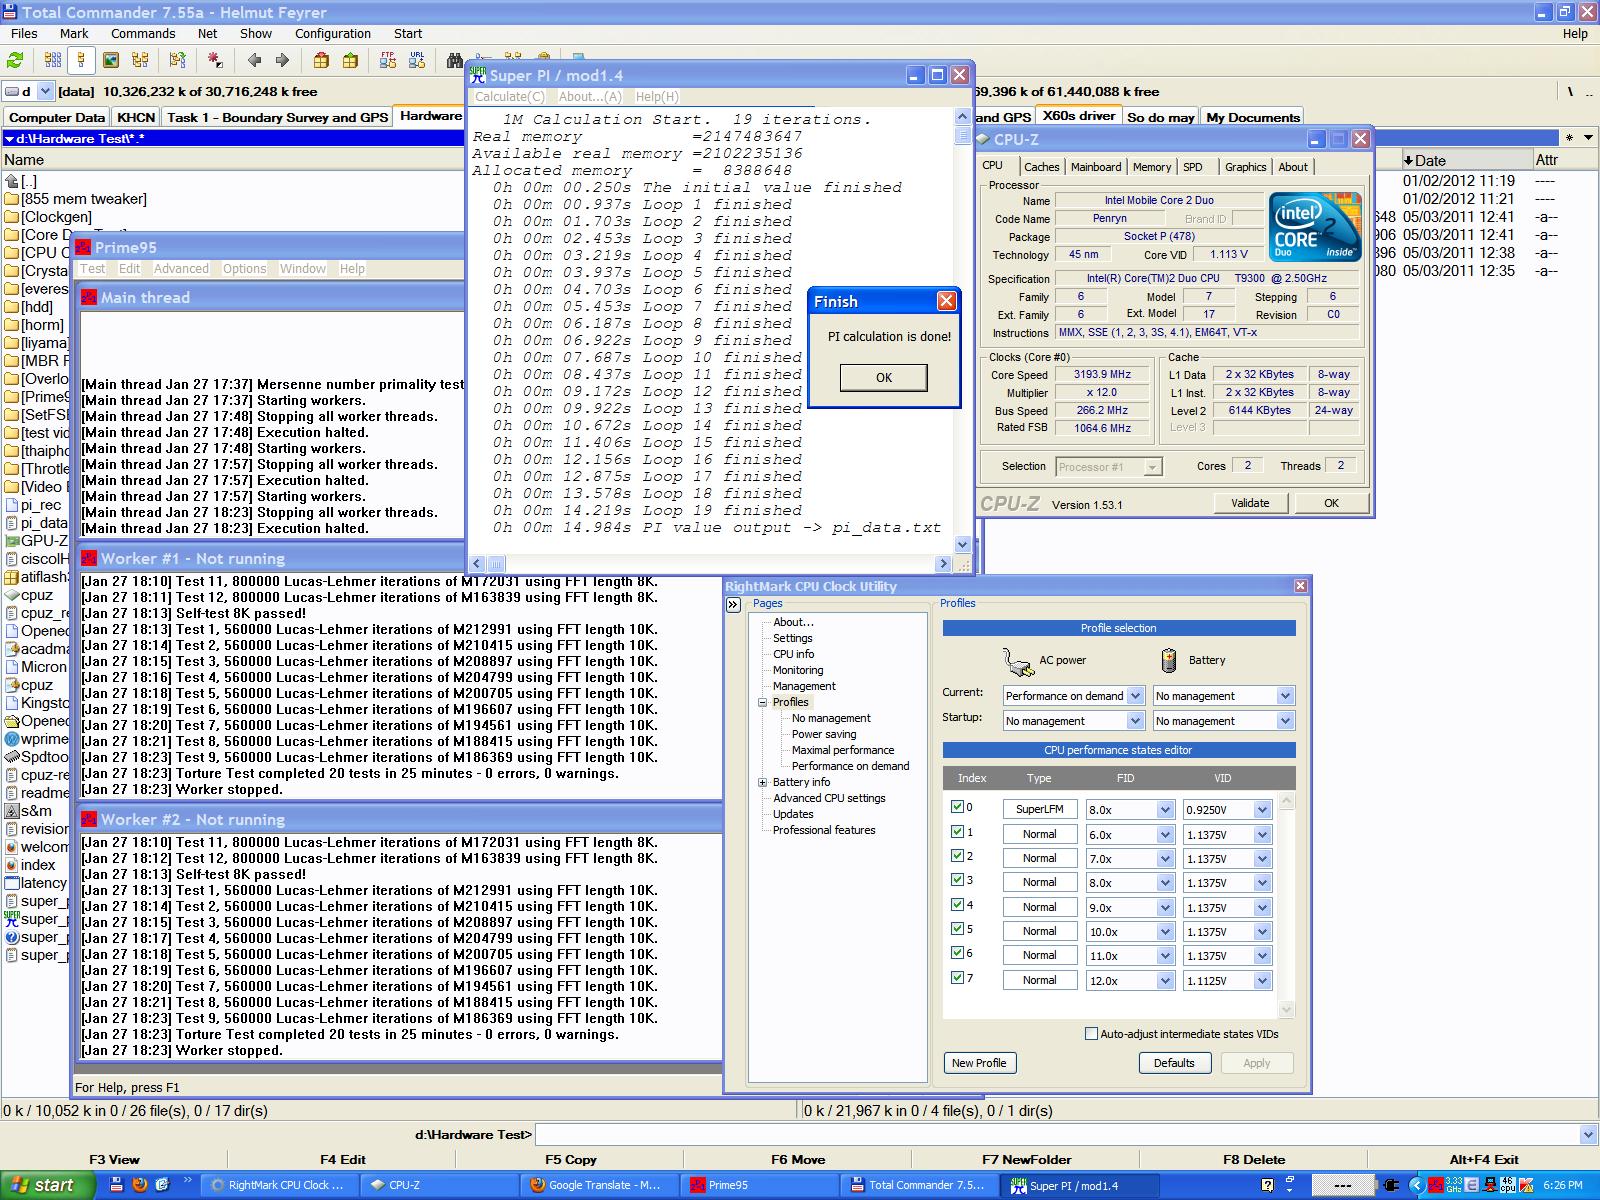
Task: Uncheck performance state index 4 checkbox
Action: 957,904
